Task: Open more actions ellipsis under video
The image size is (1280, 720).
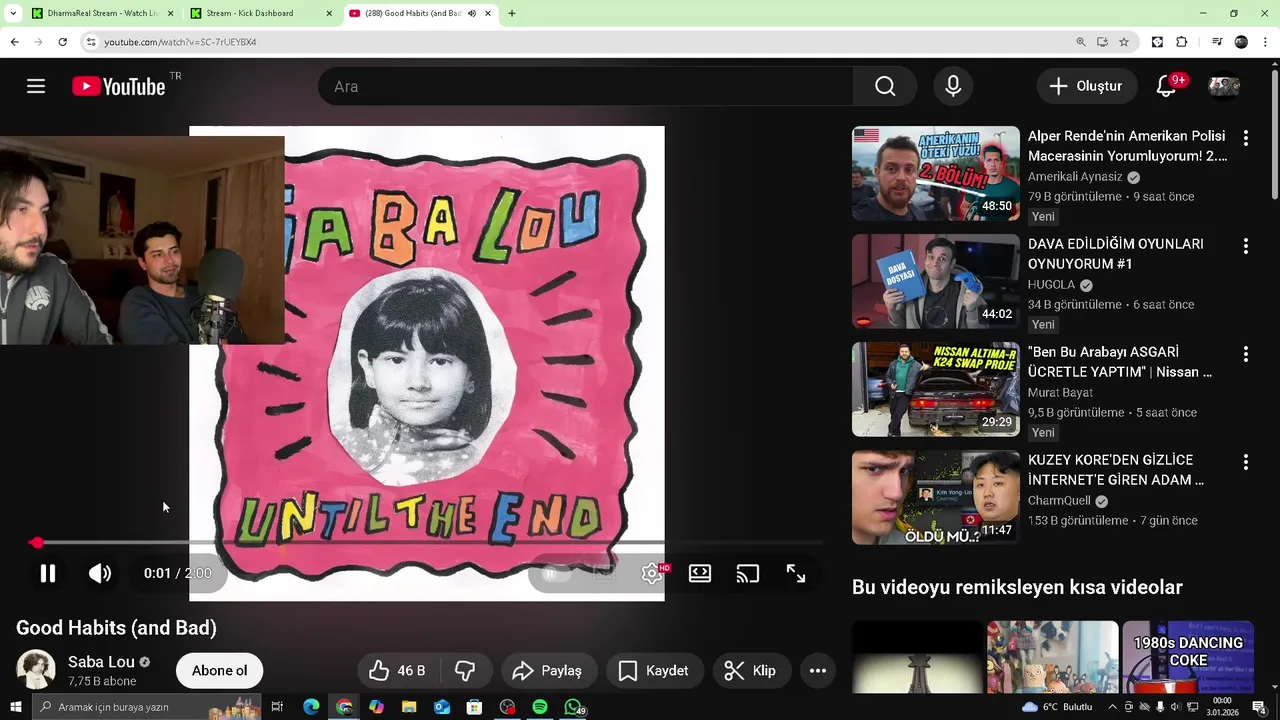Action: pos(817,671)
